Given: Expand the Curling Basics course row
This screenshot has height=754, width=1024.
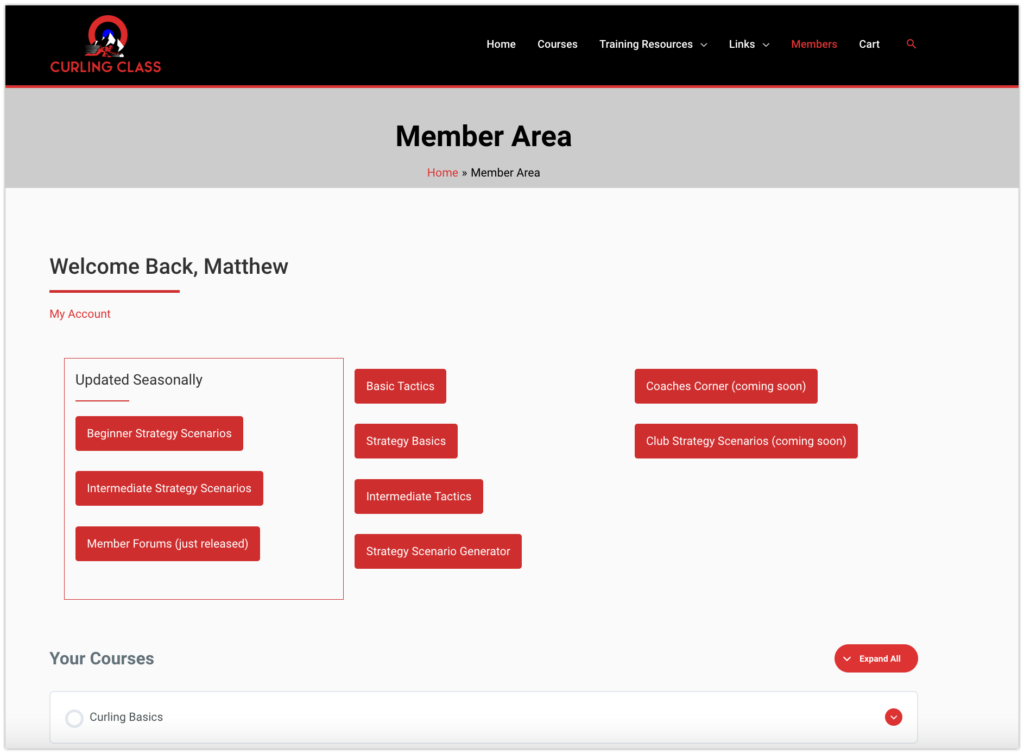Looking at the screenshot, I should pyautogui.click(x=893, y=717).
